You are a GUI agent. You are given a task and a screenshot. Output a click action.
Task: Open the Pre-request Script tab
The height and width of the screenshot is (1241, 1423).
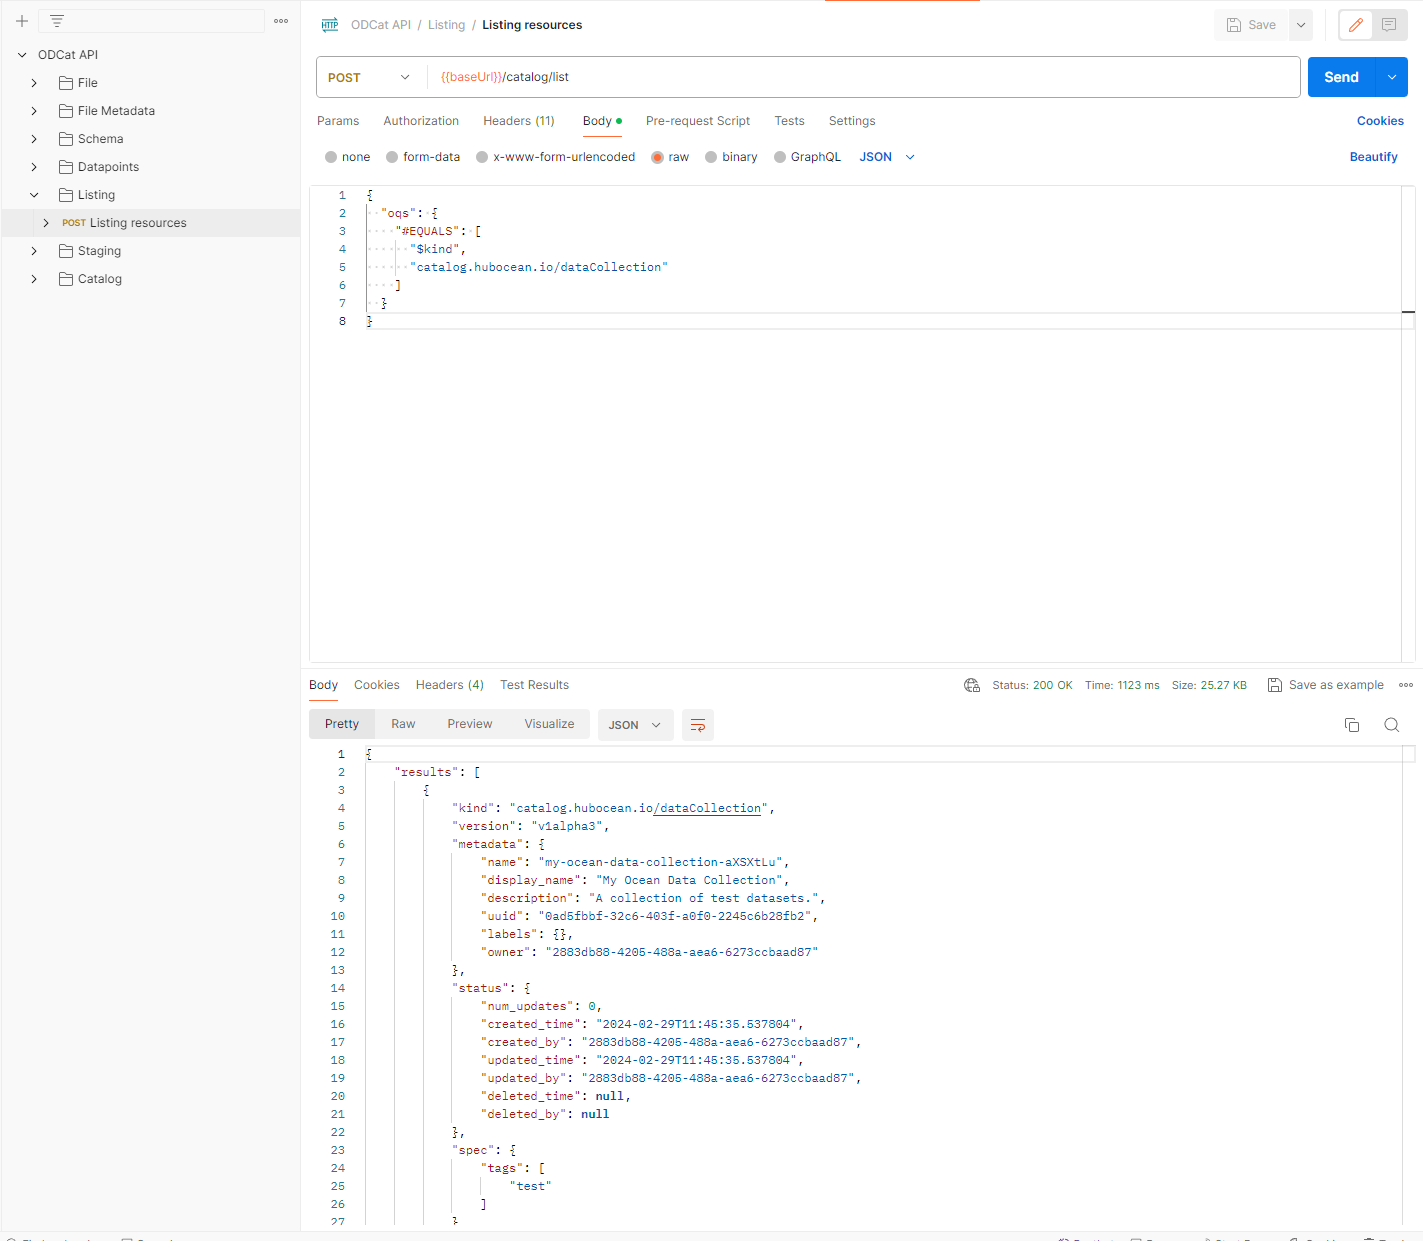698,121
